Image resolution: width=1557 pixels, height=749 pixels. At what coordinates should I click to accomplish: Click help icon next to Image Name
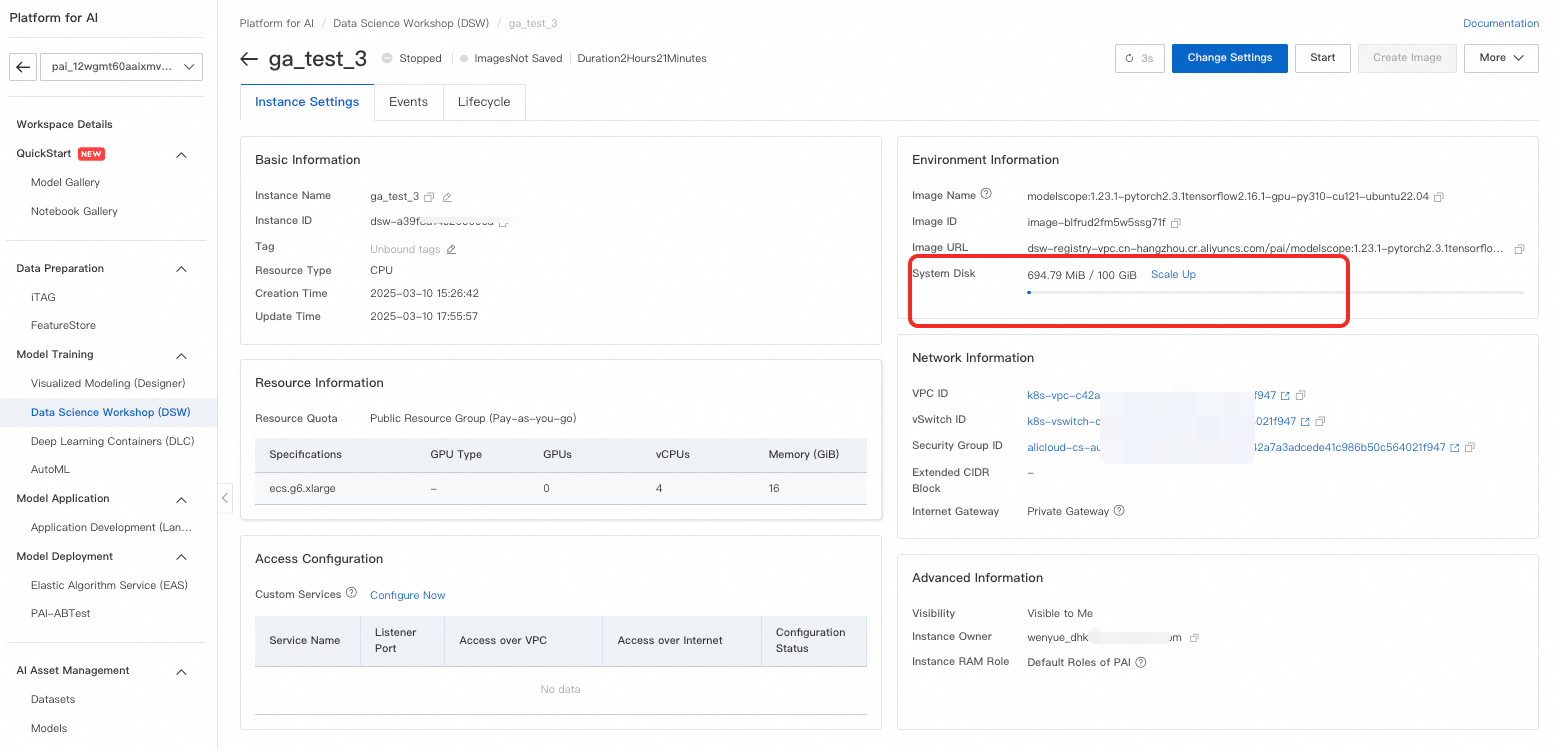986,194
